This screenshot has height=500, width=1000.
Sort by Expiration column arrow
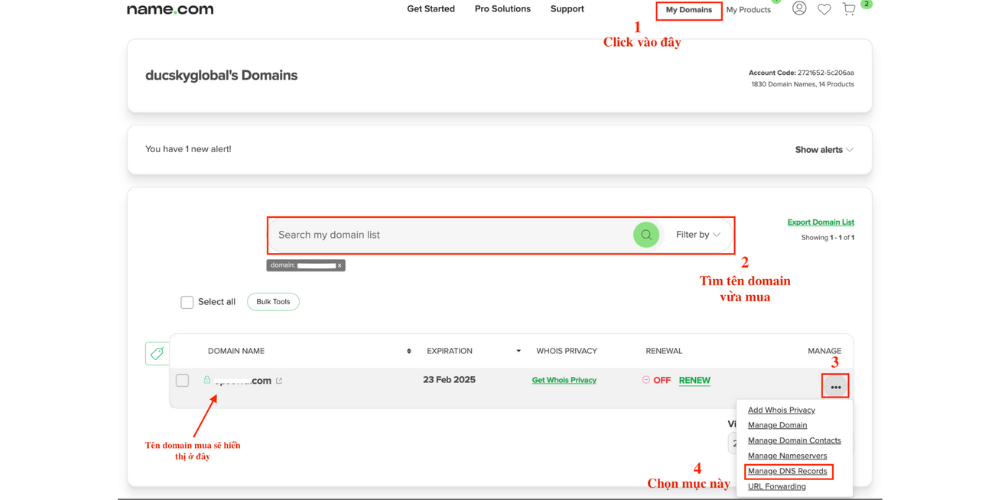(x=518, y=351)
